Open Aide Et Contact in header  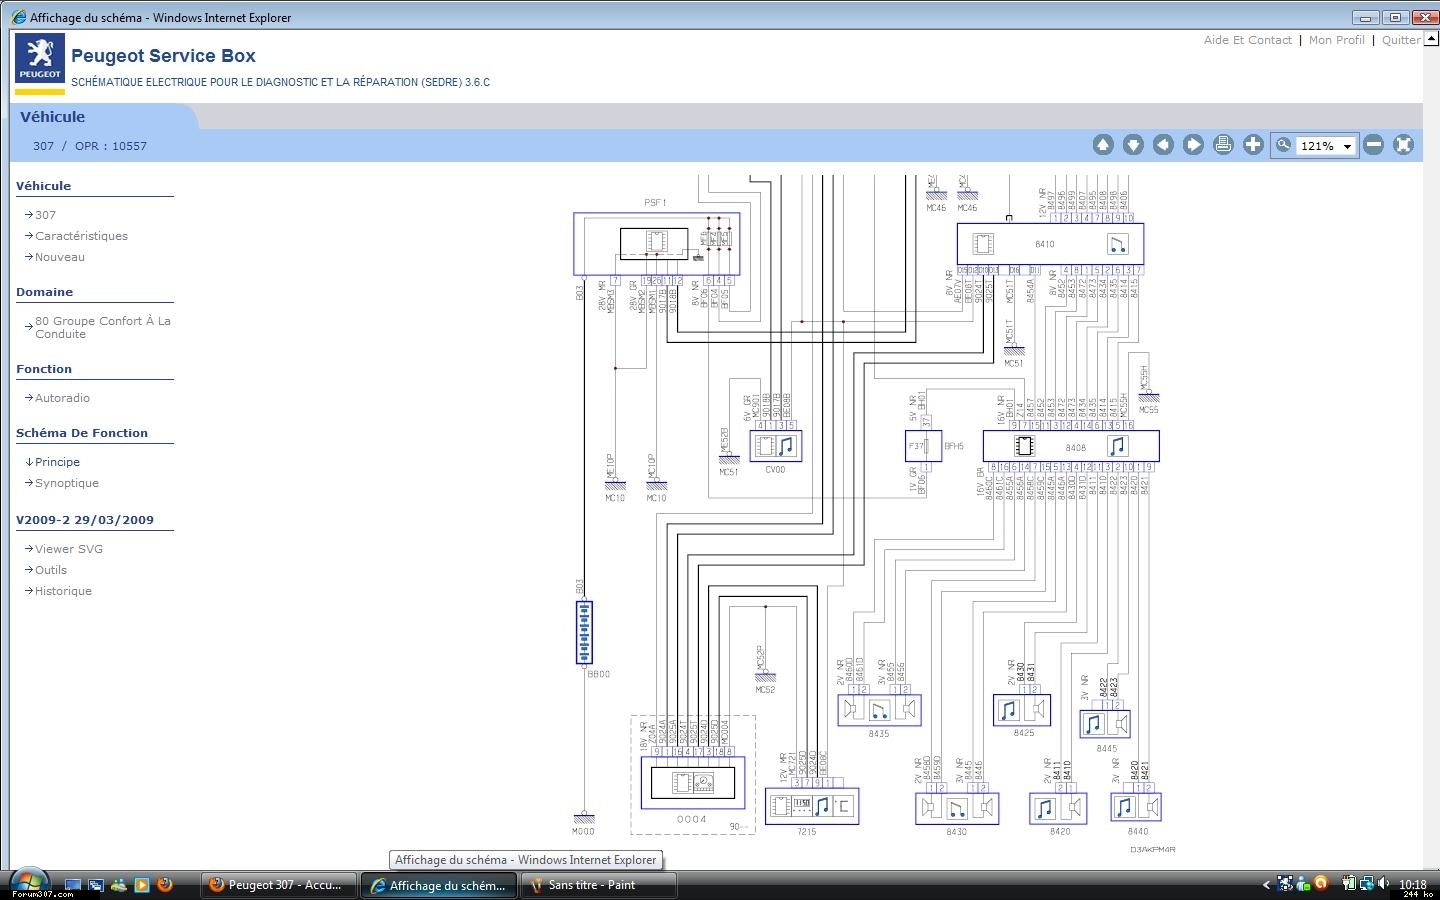pyautogui.click(x=1247, y=40)
